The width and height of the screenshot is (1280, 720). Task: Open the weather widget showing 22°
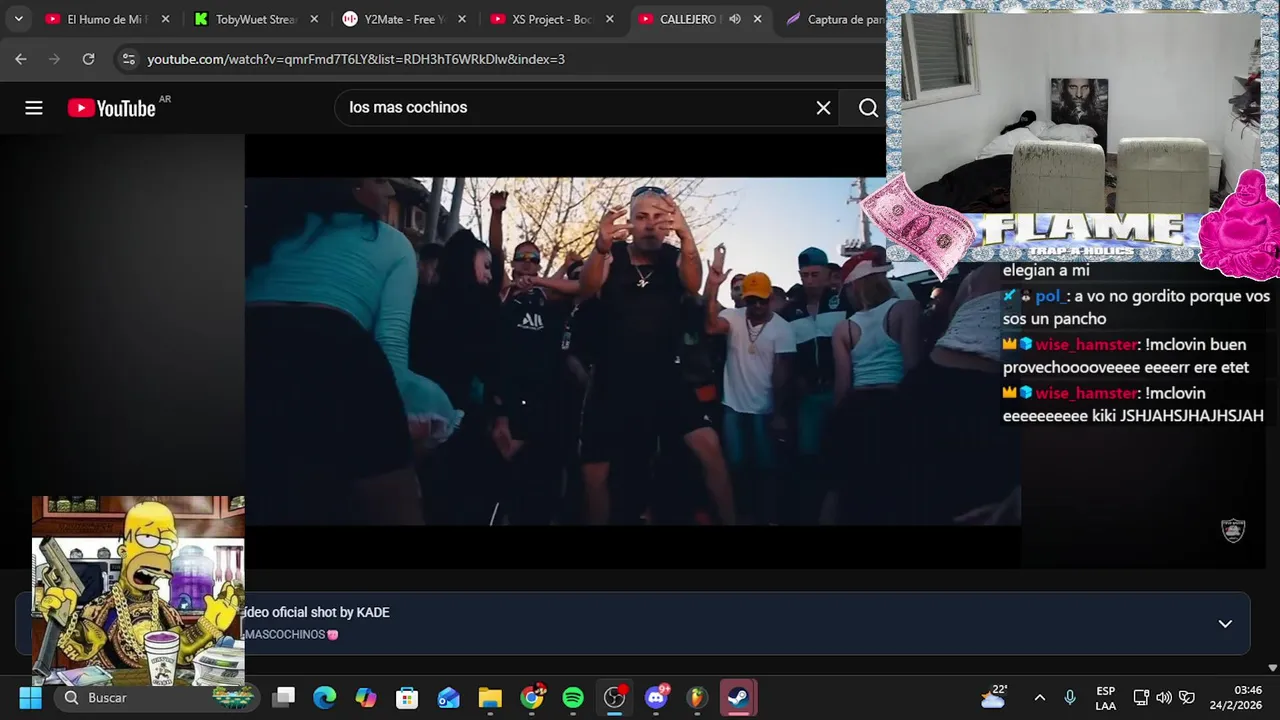pyautogui.click(x=995, y=697)
